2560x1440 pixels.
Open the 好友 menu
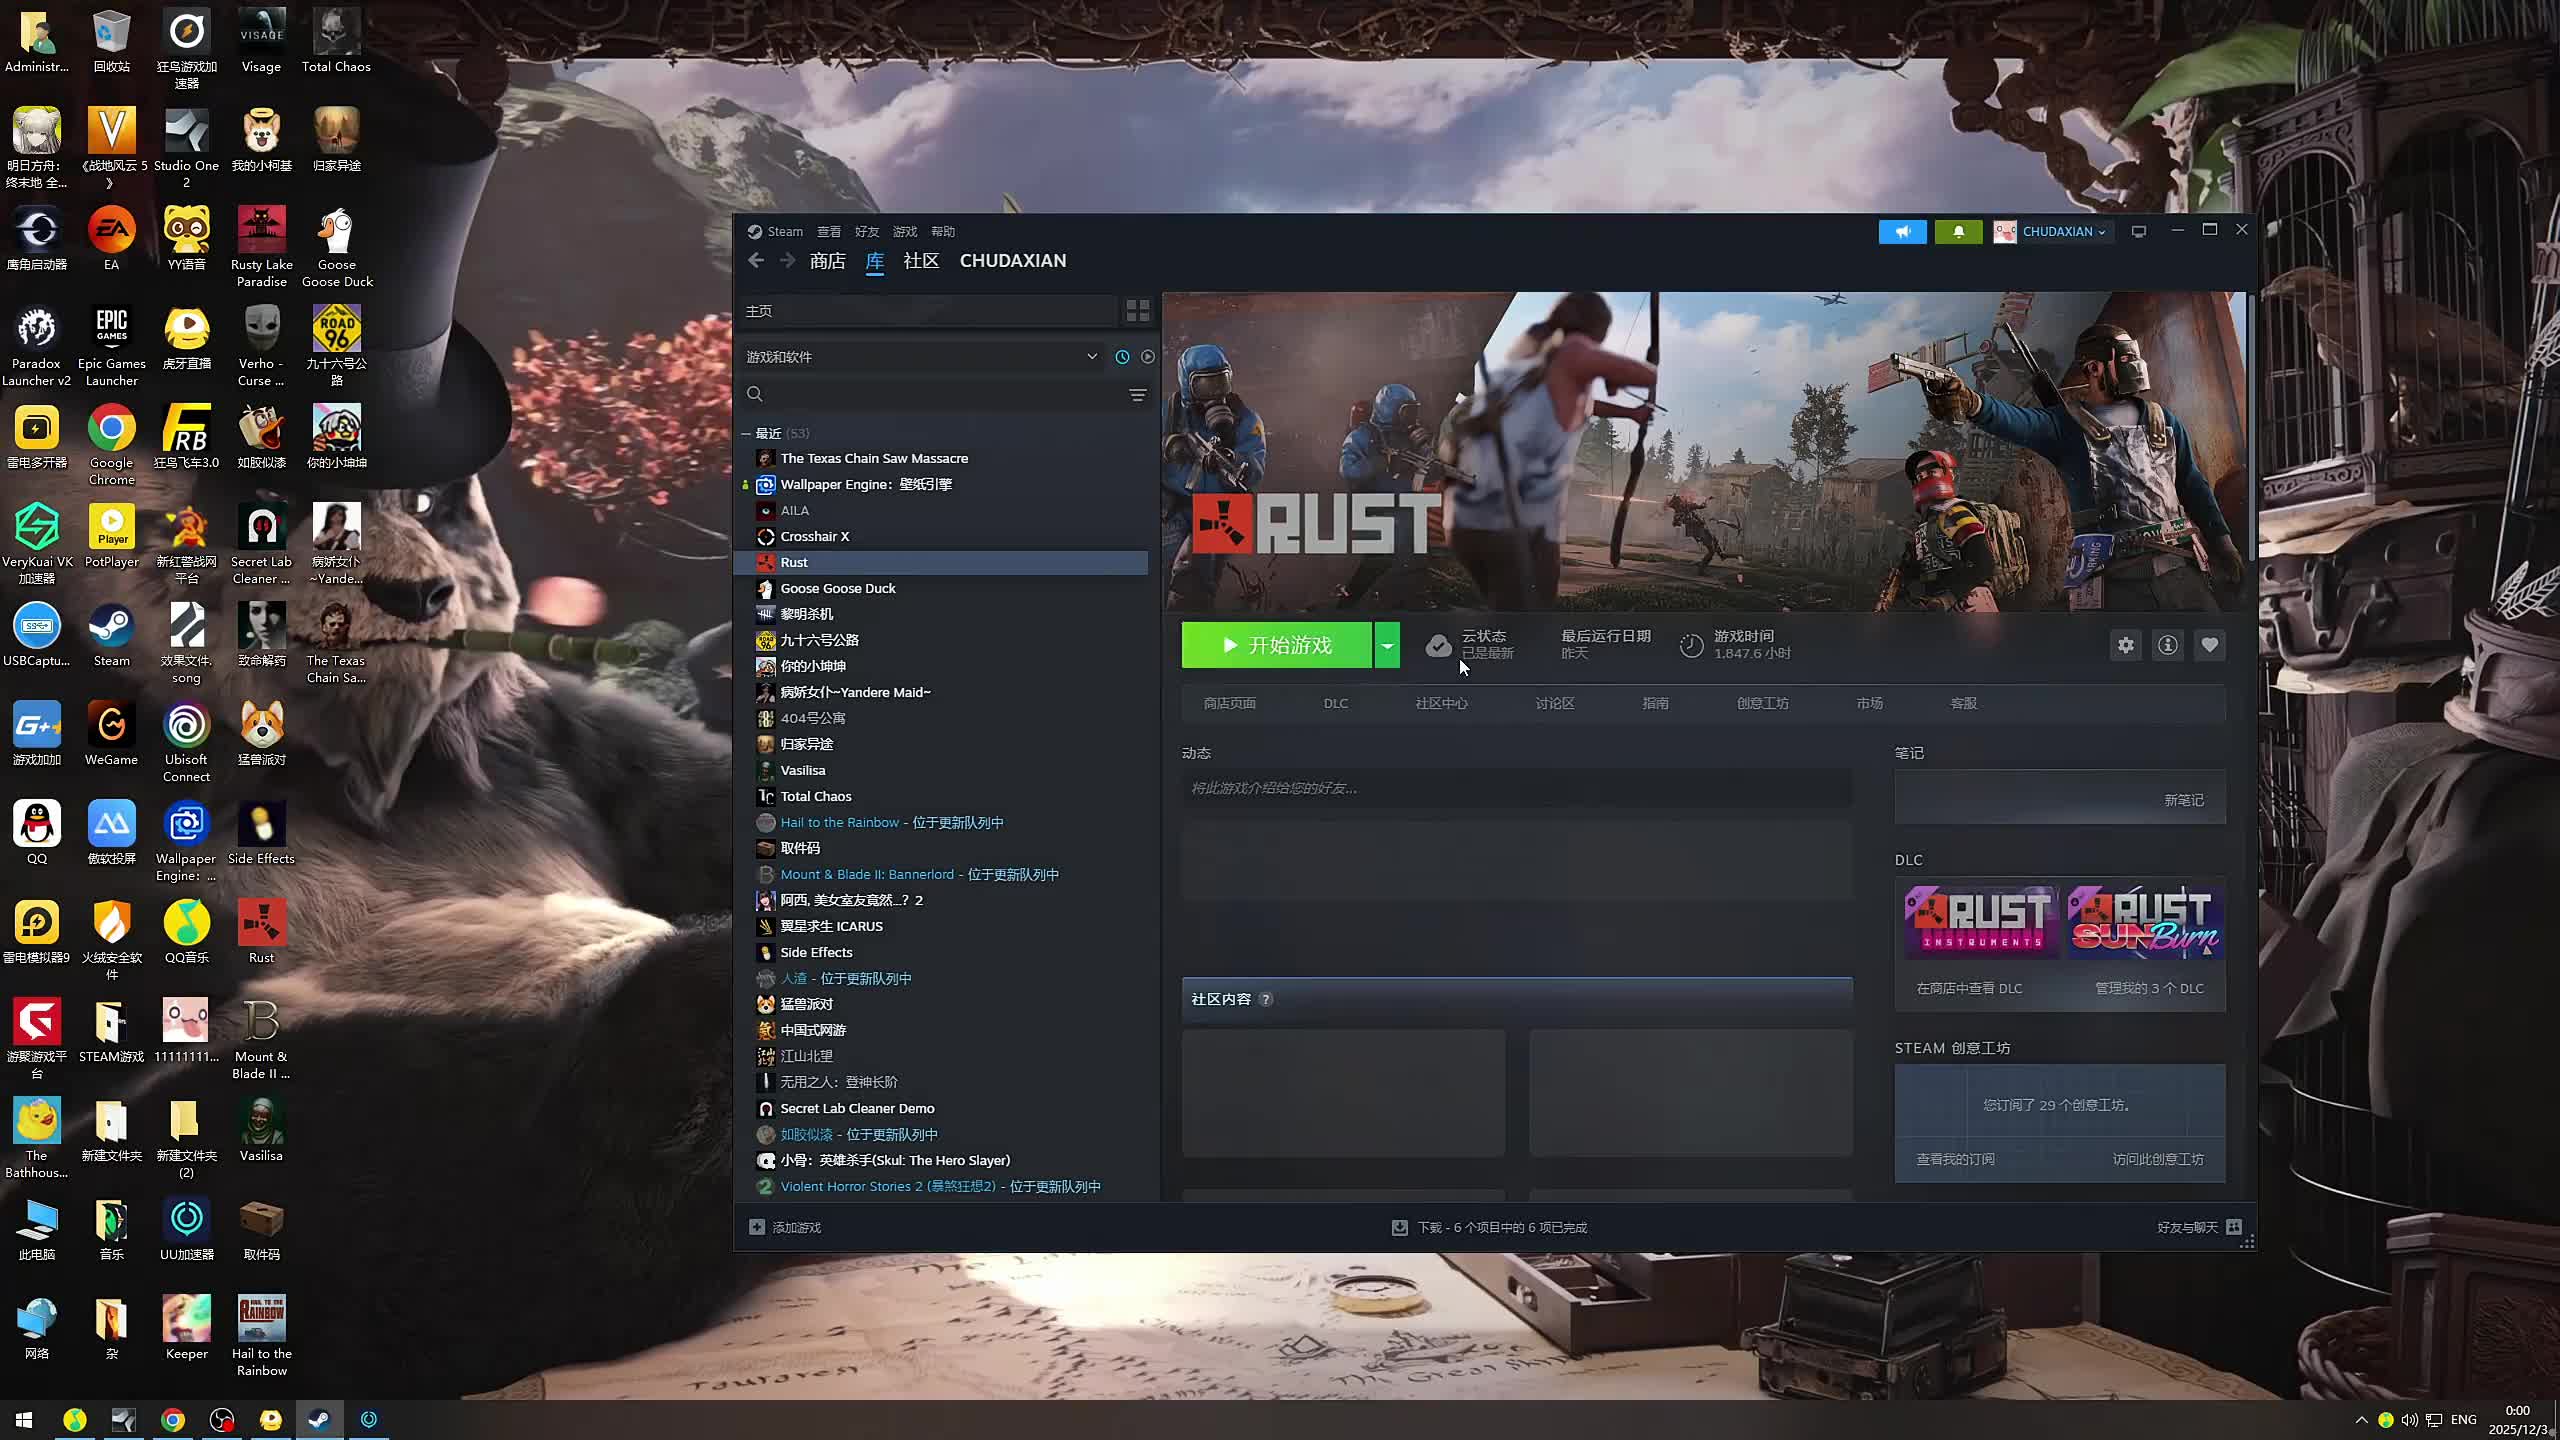click(866, 231)
